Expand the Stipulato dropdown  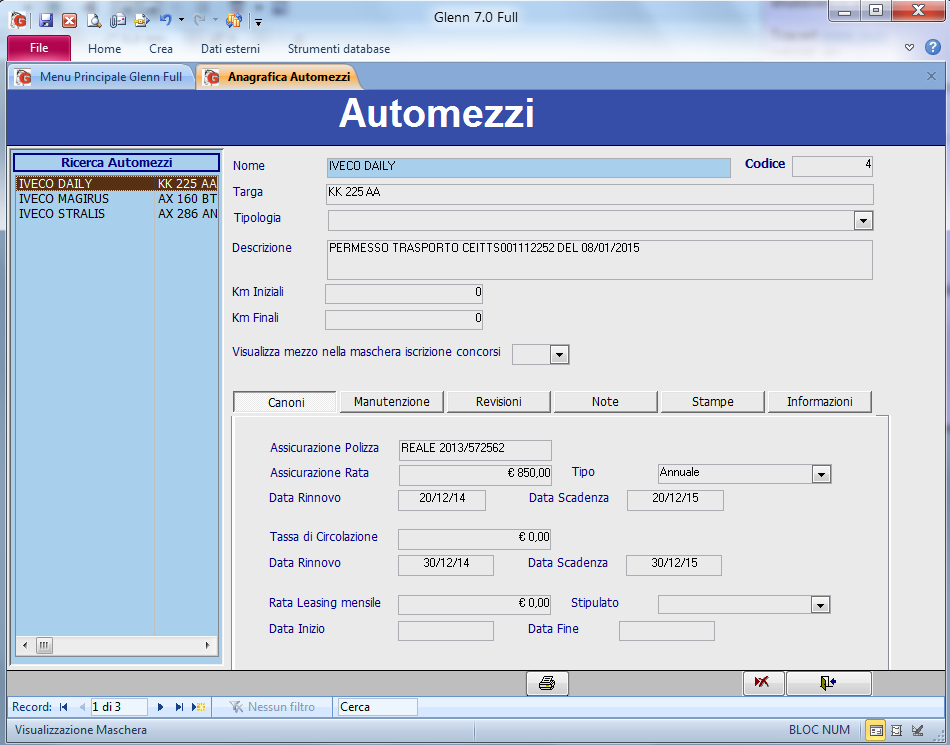[820, 605]
